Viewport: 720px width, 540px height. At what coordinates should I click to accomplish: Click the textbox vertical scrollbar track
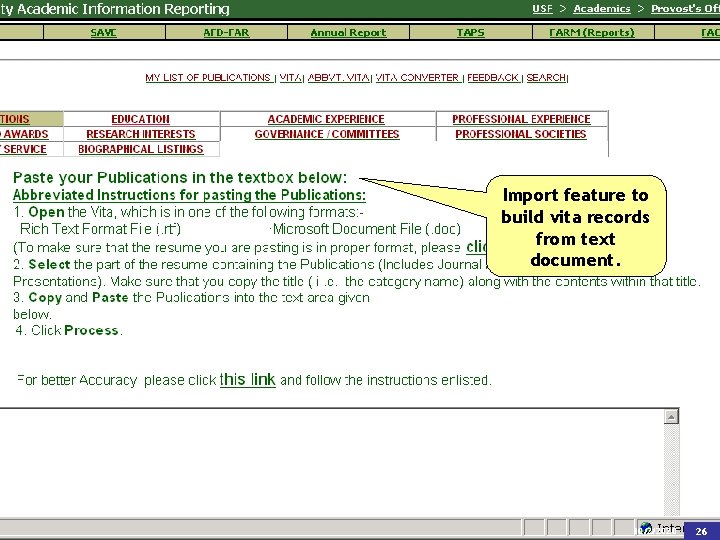point(671,468)
